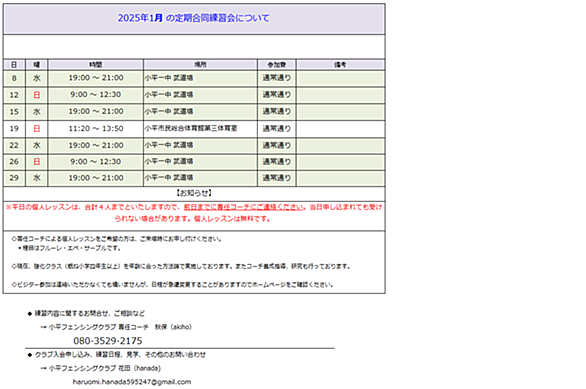Click the fee "通常通り" in the 19th row
The image size is (586, 389).
click(x=277, y=129)
